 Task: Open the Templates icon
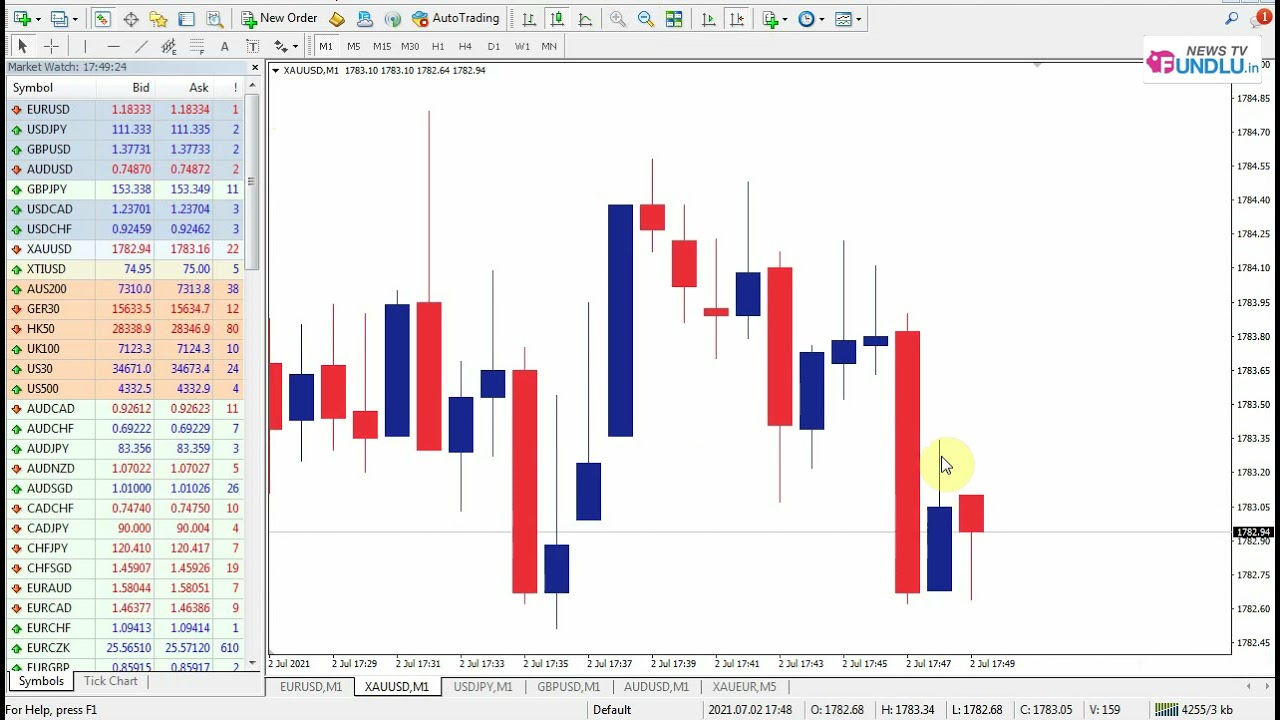843,18
